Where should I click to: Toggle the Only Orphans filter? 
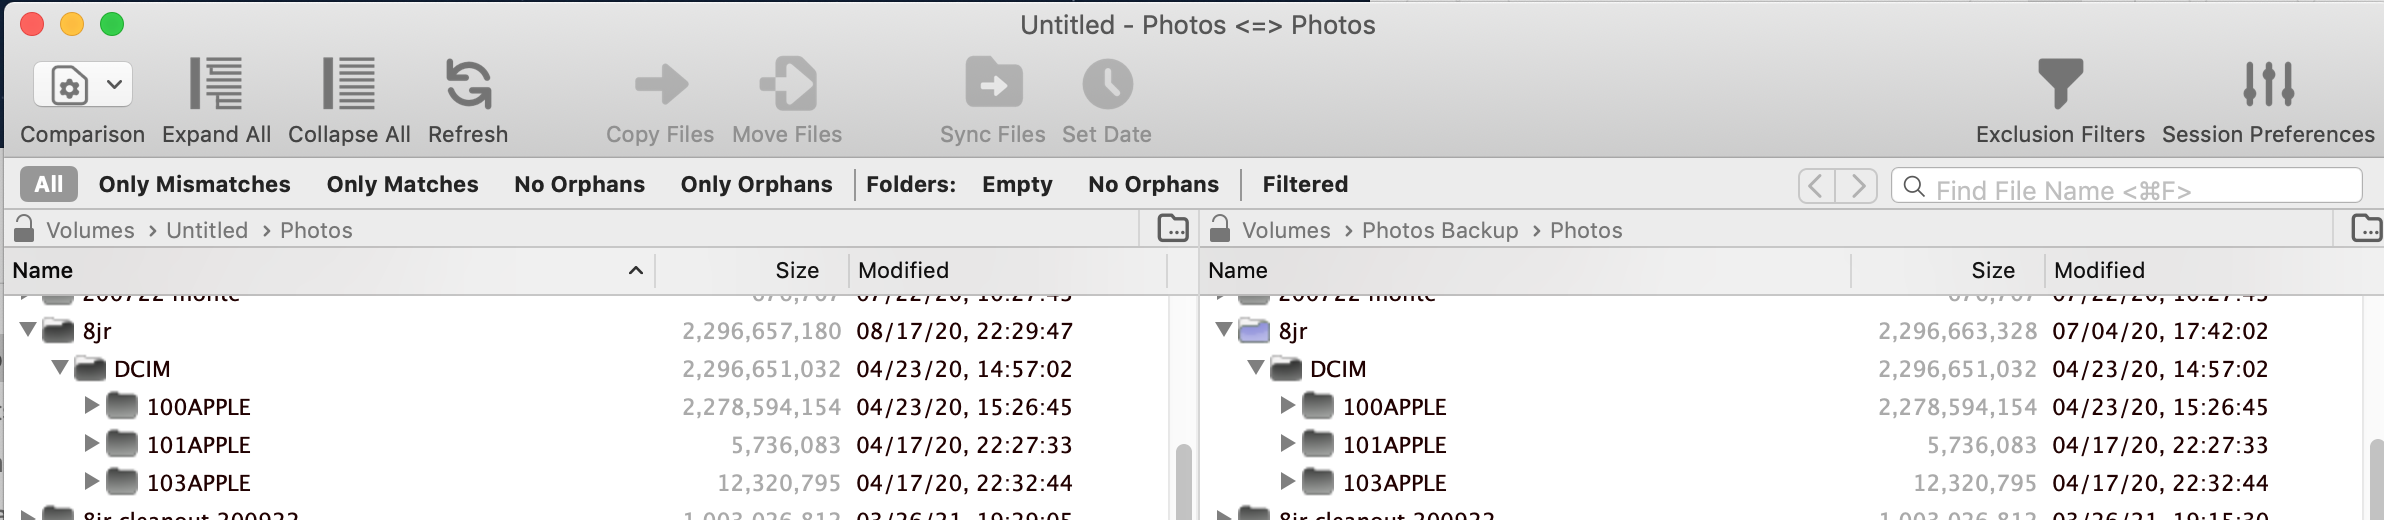[756, 184]
